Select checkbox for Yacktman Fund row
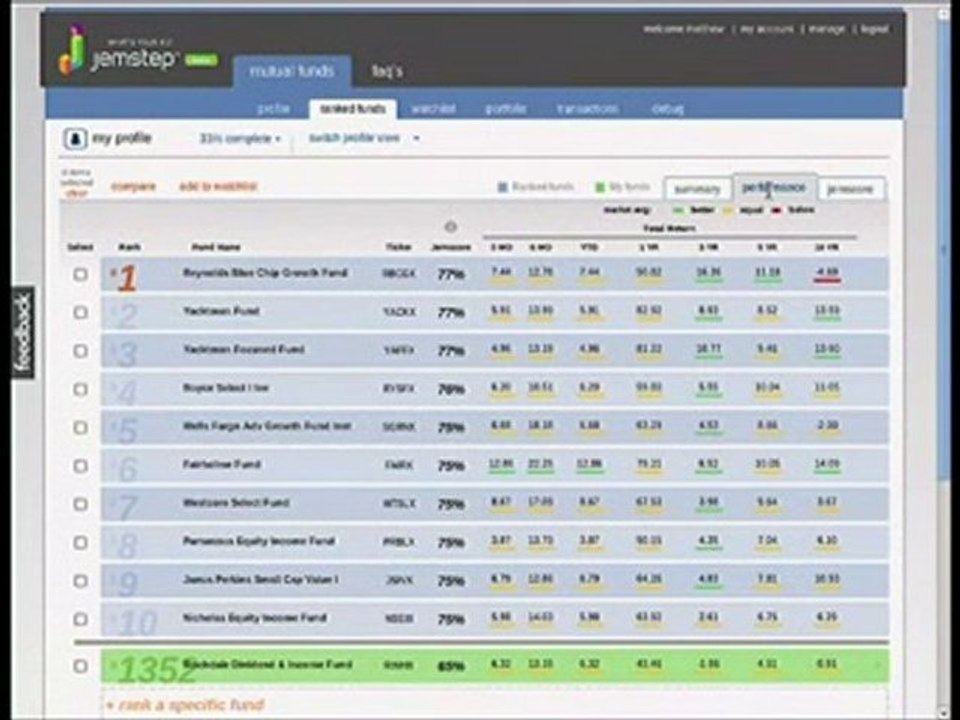 tap(80, 312)
